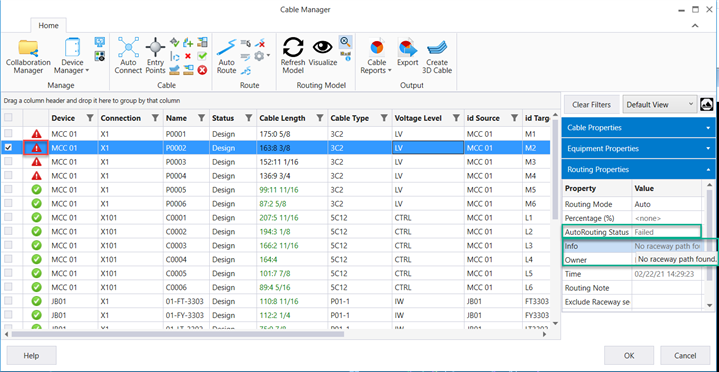
Task: Click the AutoRouting Status property row
Action: pyautogui.click(x=632, y=232)
